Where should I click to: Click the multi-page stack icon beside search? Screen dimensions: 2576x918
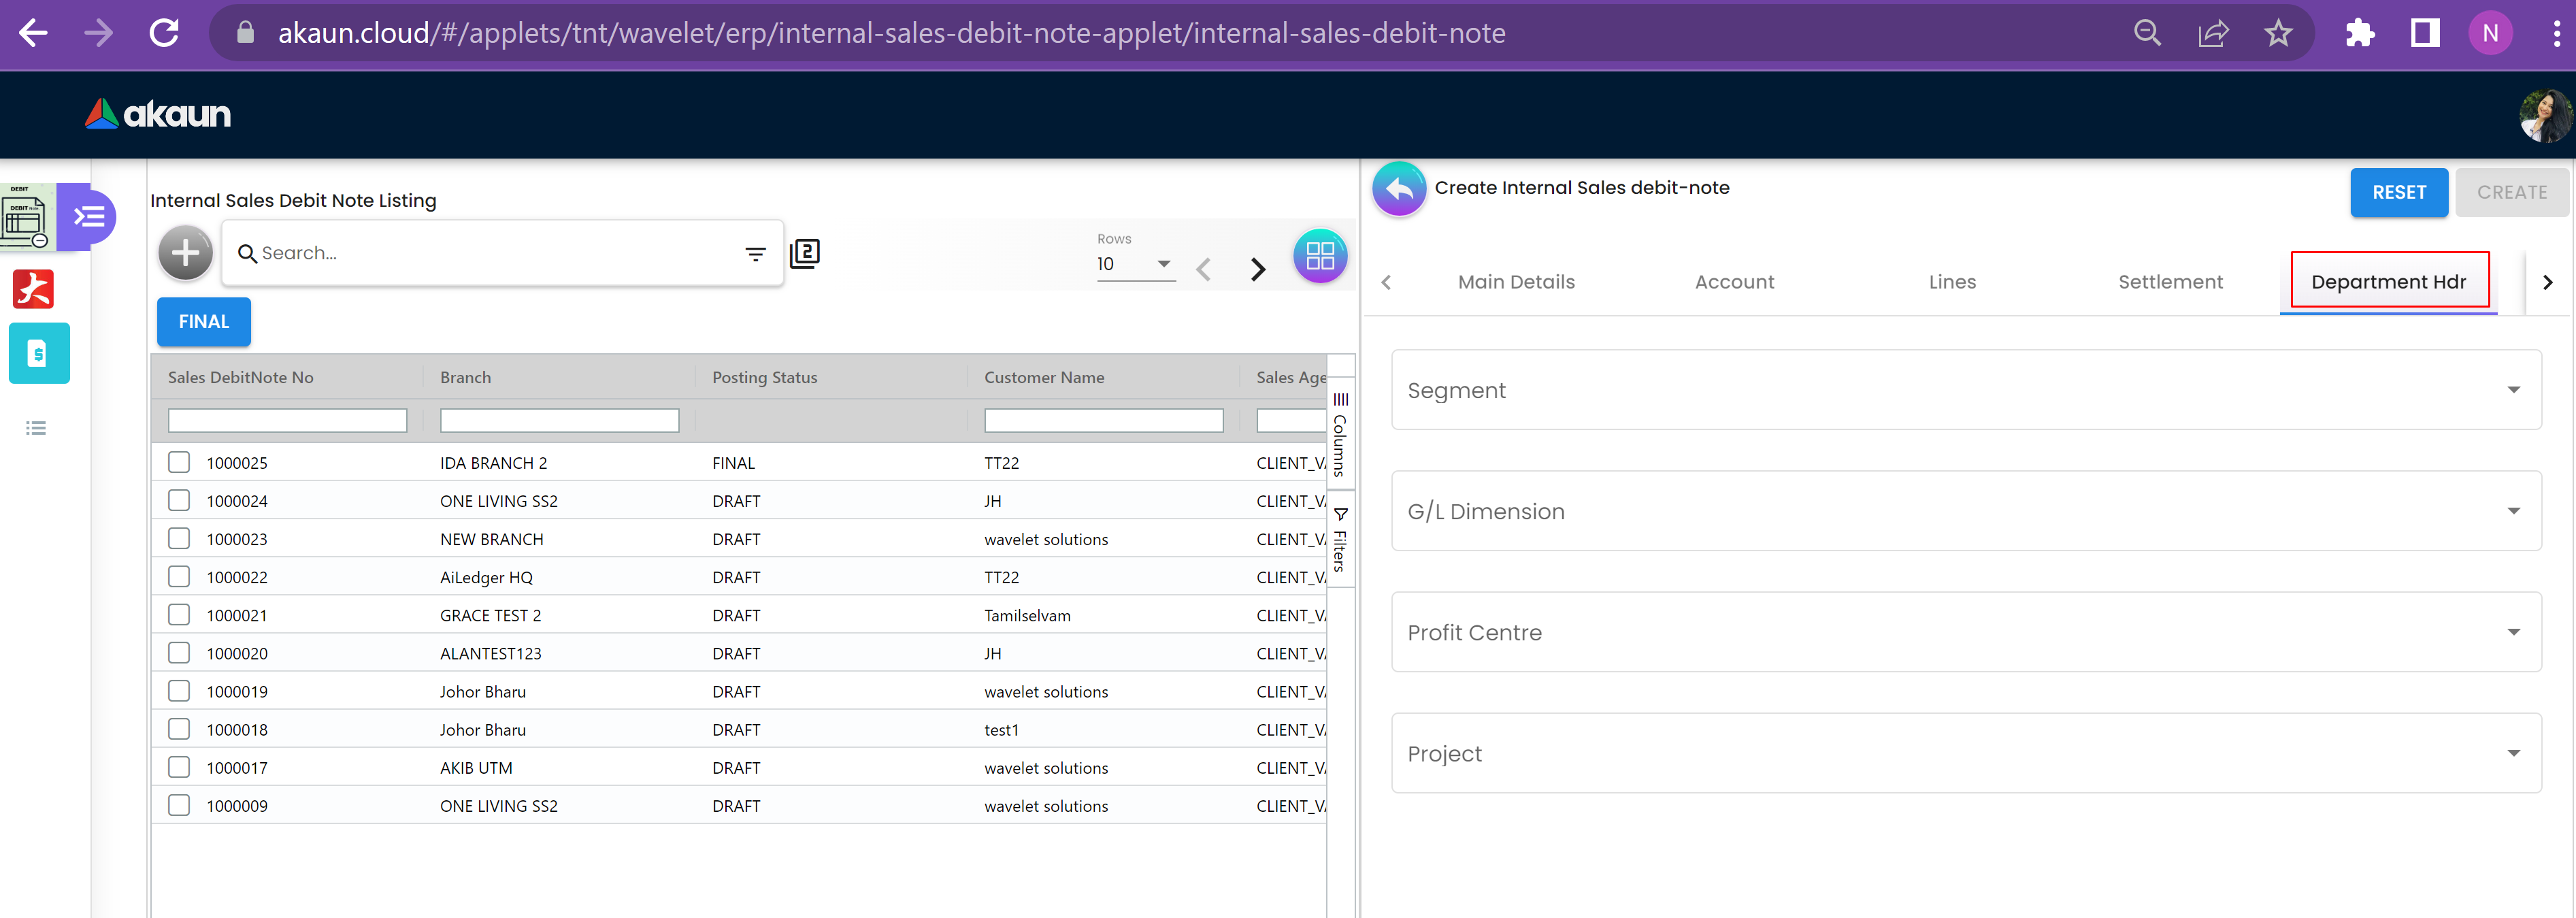pyautogui.click(x=805, y=254)
